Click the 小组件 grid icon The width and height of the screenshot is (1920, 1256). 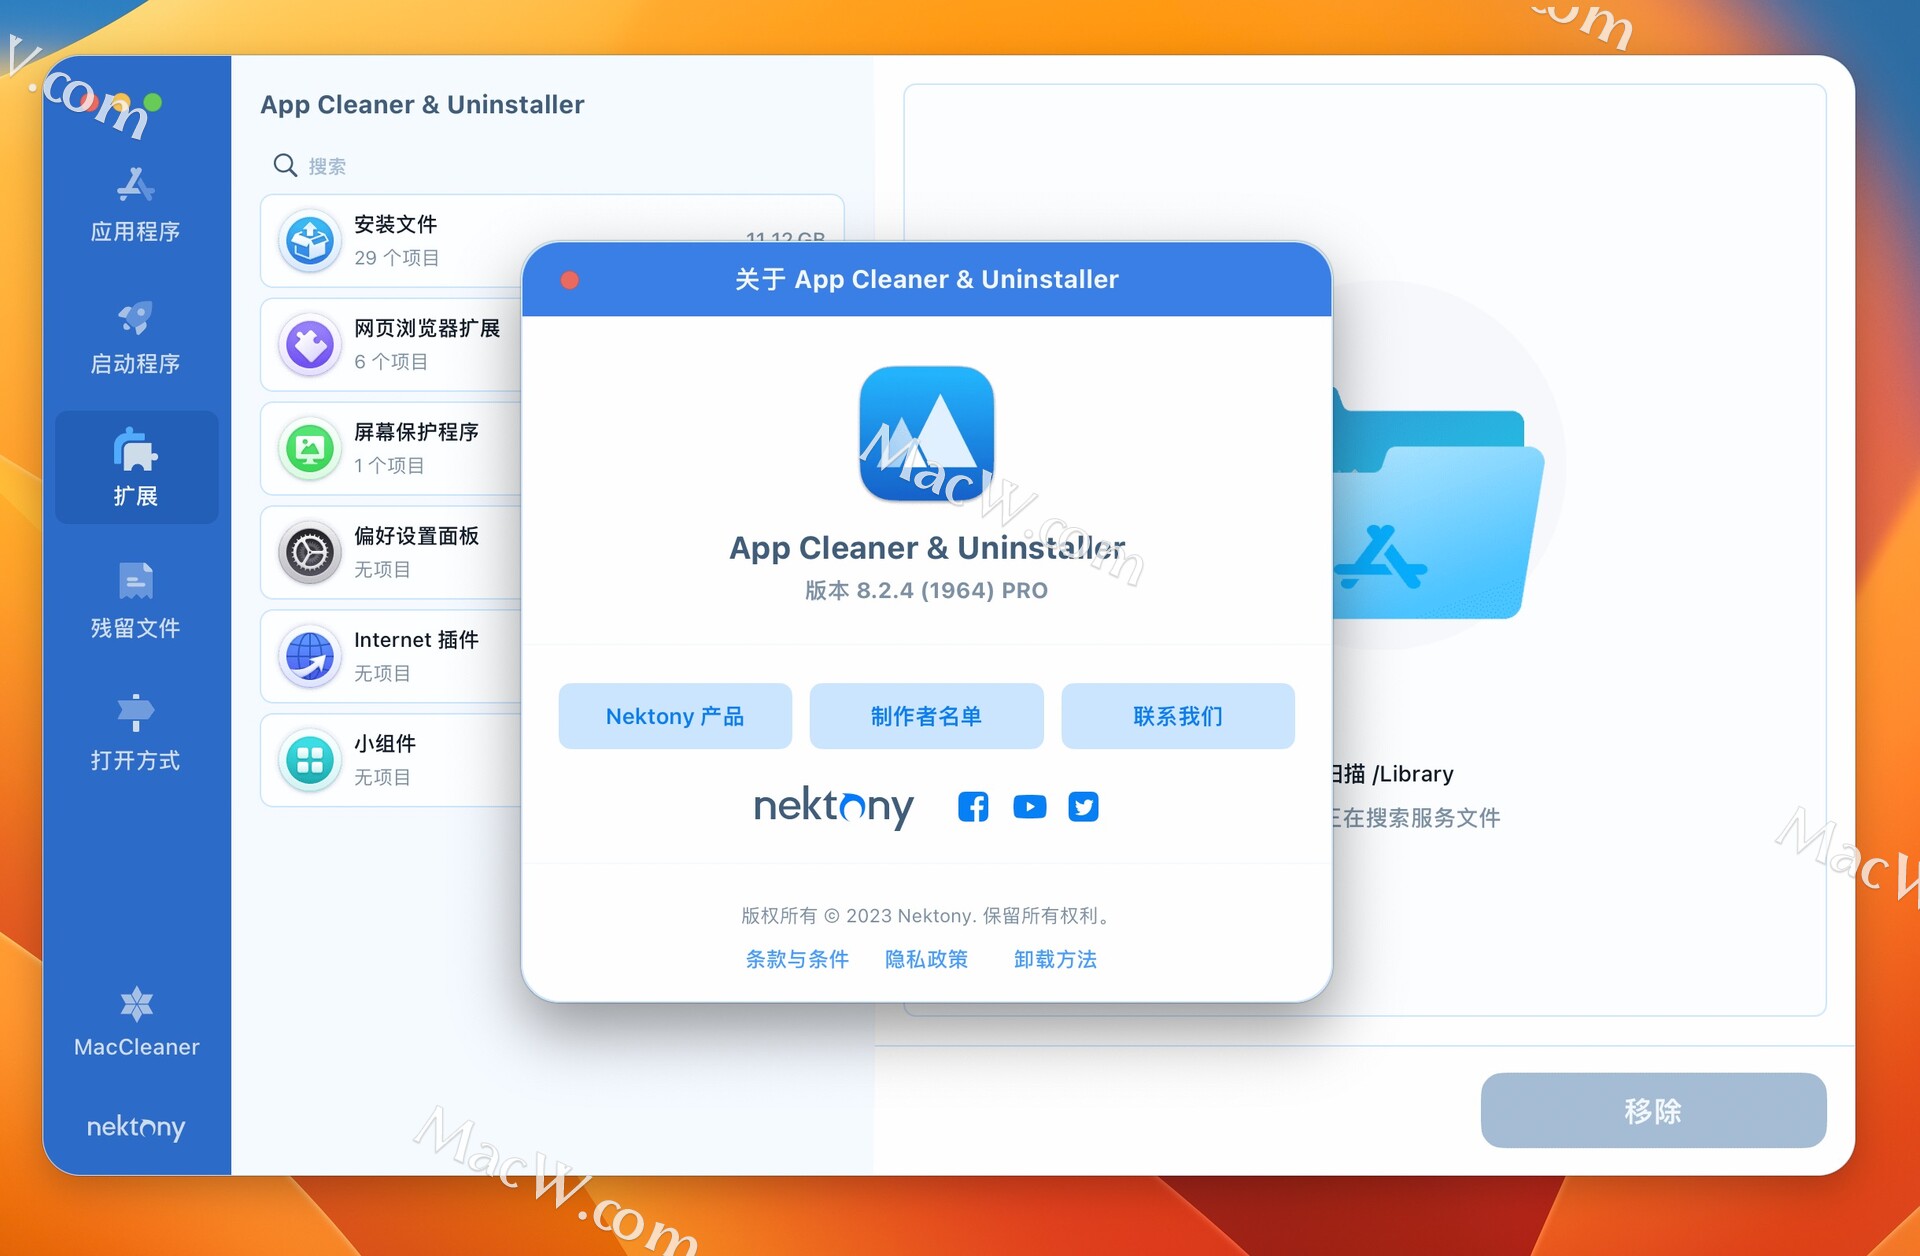pyautogui.click(x=310, y=761)
